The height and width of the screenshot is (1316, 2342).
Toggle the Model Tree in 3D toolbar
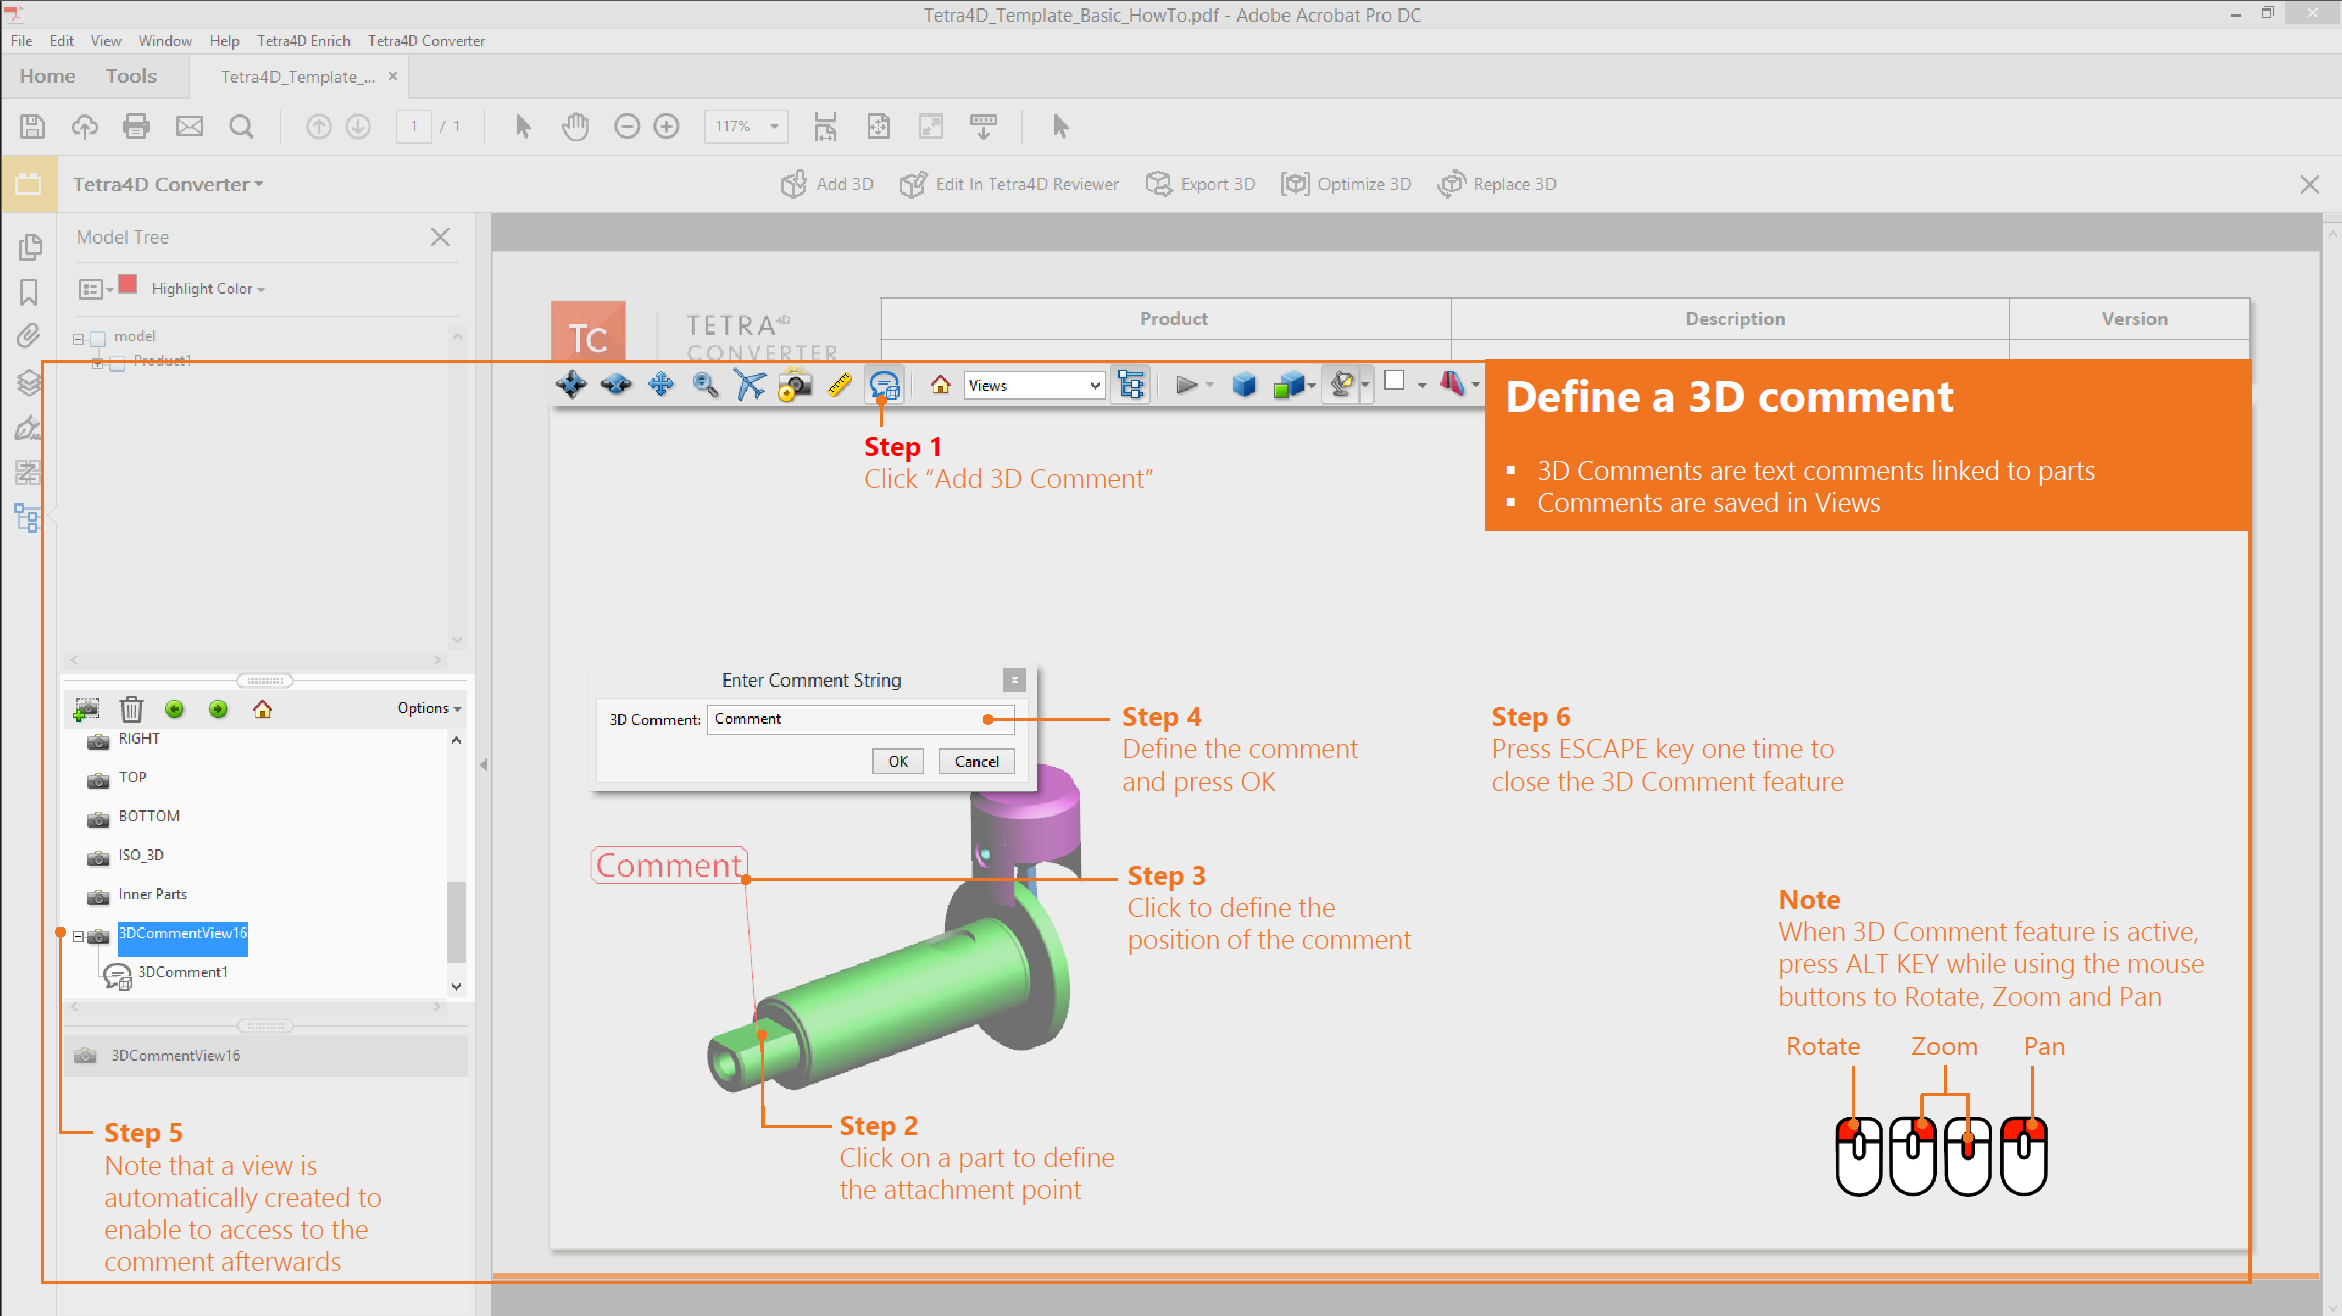pos(1131,385)
